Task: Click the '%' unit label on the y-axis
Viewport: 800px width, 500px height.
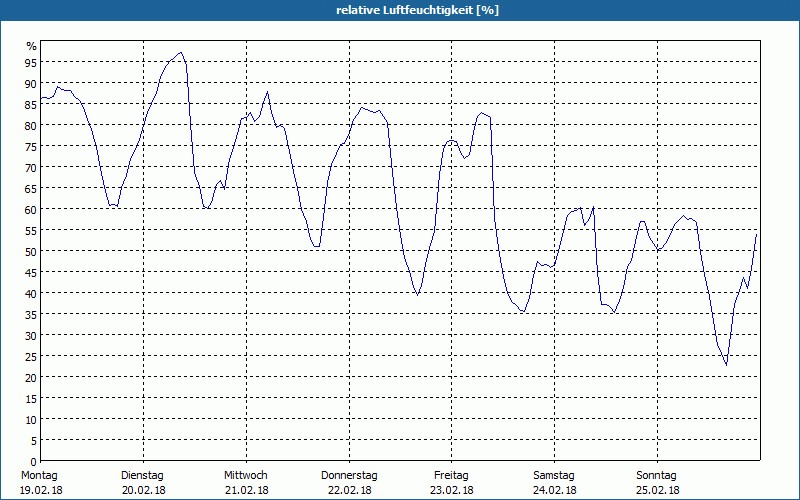Action: click(31, 46)
